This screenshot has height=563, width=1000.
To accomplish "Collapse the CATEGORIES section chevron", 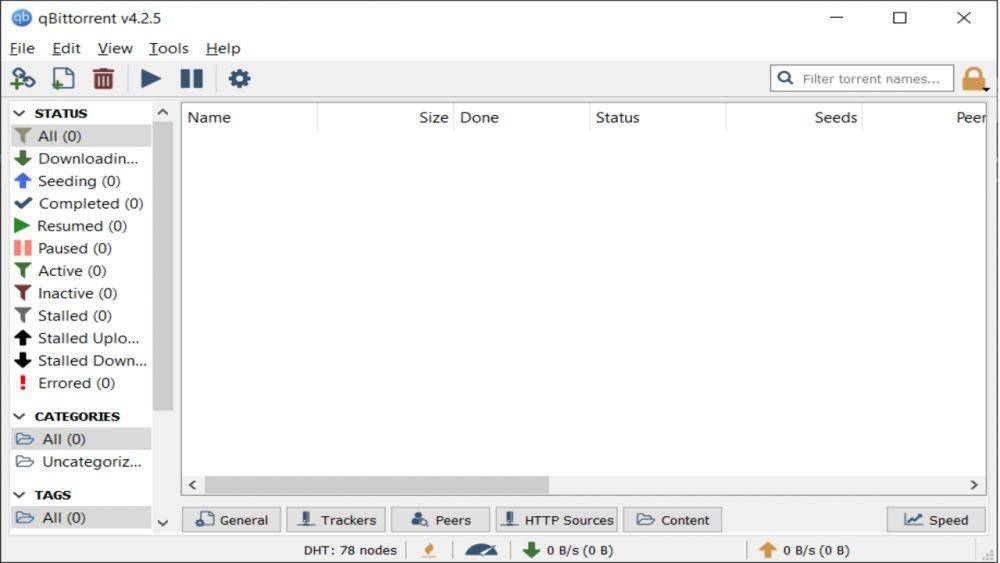I will [20, 416].
